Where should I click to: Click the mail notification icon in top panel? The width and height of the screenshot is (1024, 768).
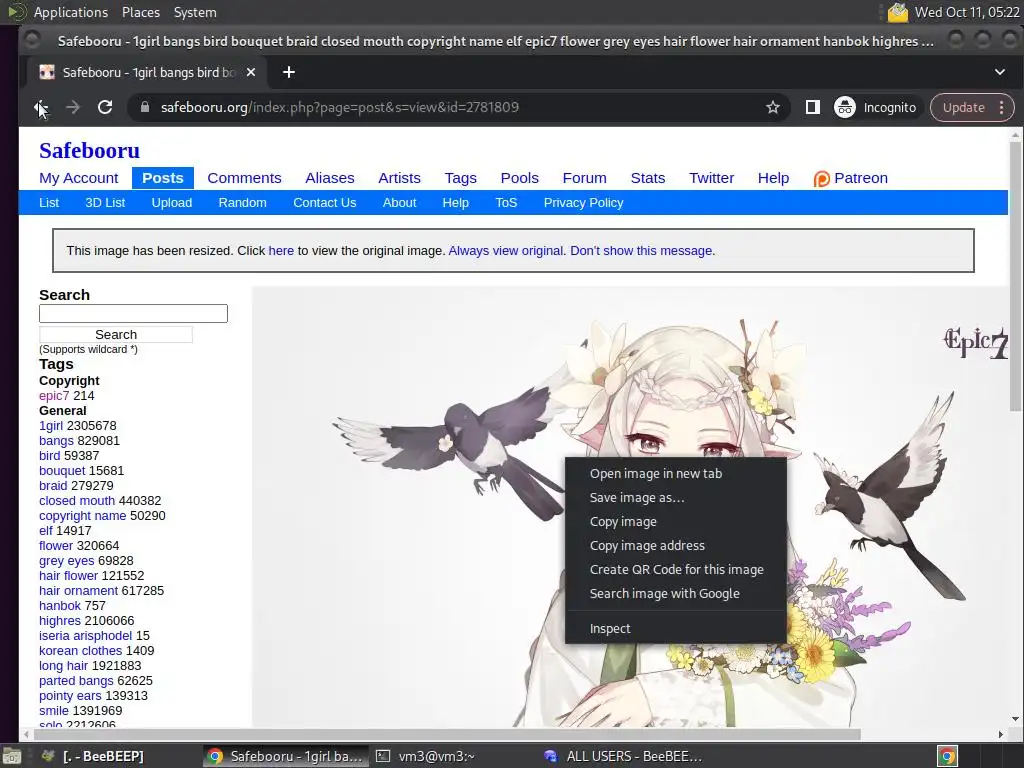click(x=898, y=12)
